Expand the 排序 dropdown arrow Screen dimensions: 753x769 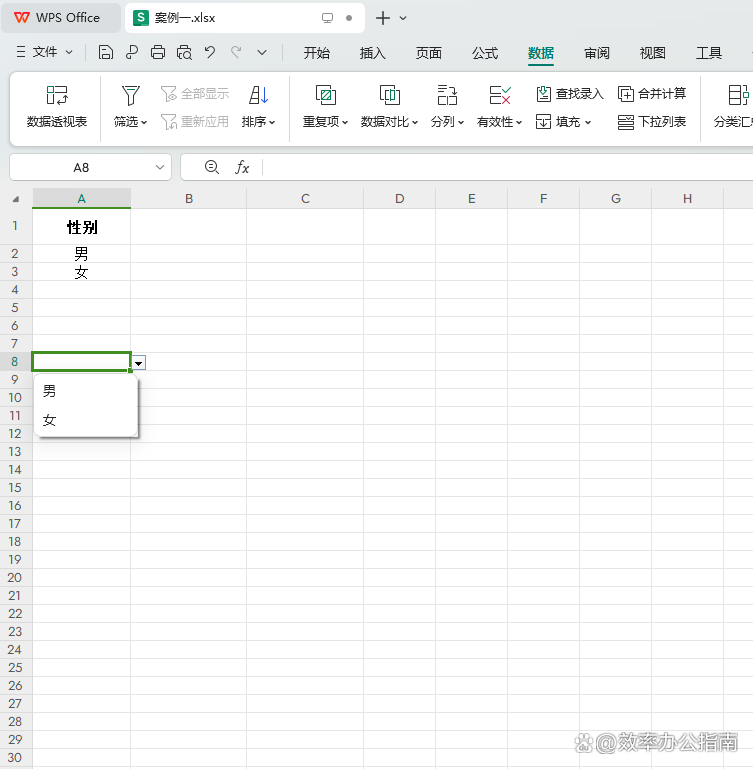tap(272, 122)
